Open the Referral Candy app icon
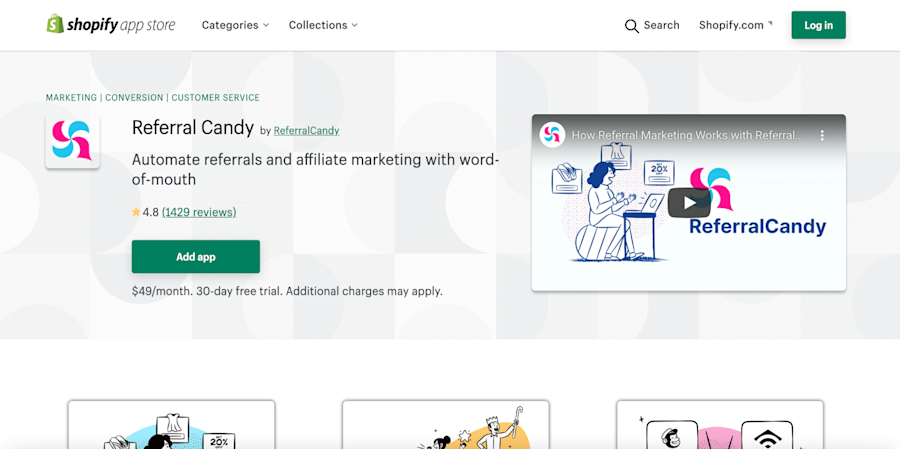This screenshot has width=900, height=449. click(x=72, y=141)
